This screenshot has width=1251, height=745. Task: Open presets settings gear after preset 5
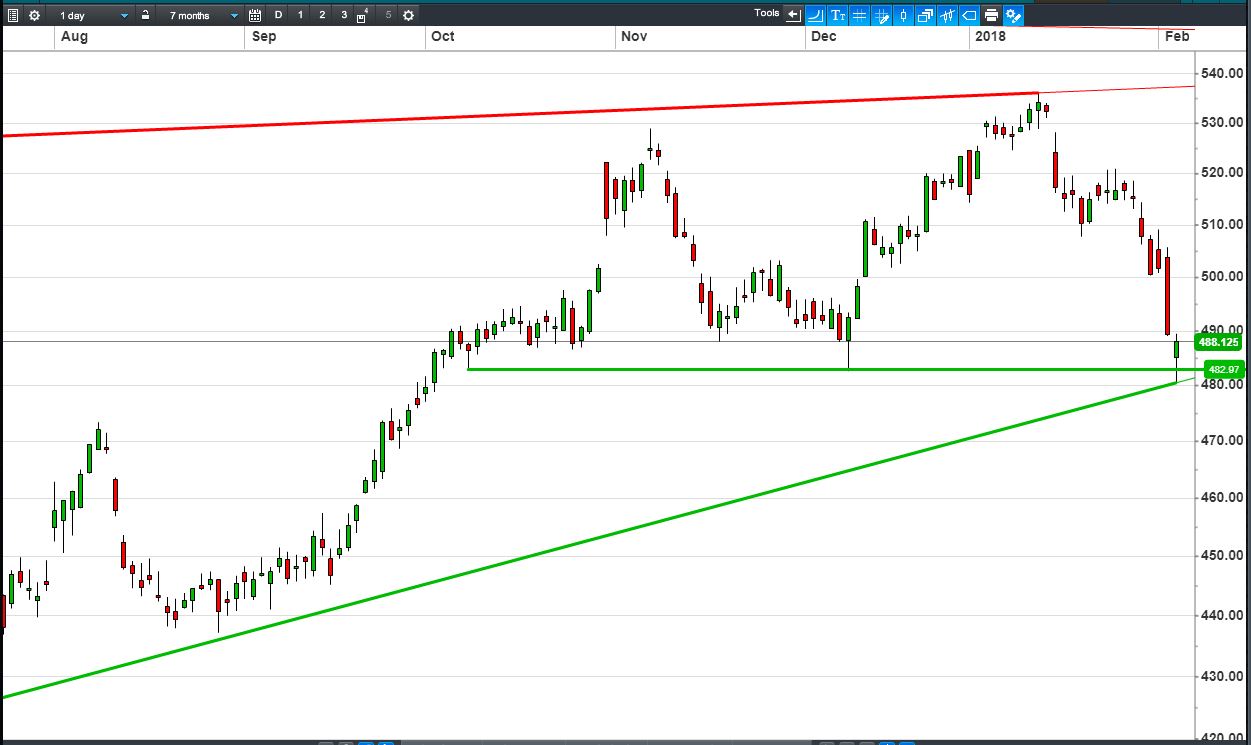click(x=408, y=15)
